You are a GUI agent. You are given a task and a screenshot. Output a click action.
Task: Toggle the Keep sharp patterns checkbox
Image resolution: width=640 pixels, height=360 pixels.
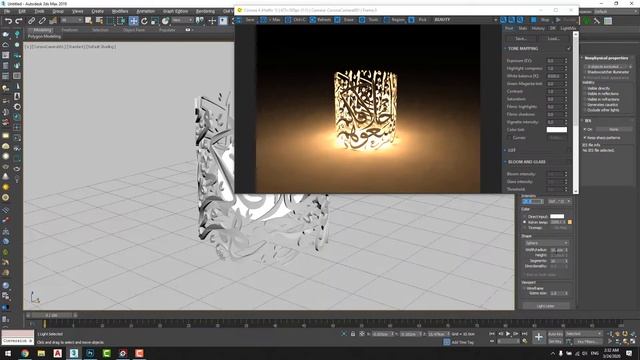[x=585, y=138]
